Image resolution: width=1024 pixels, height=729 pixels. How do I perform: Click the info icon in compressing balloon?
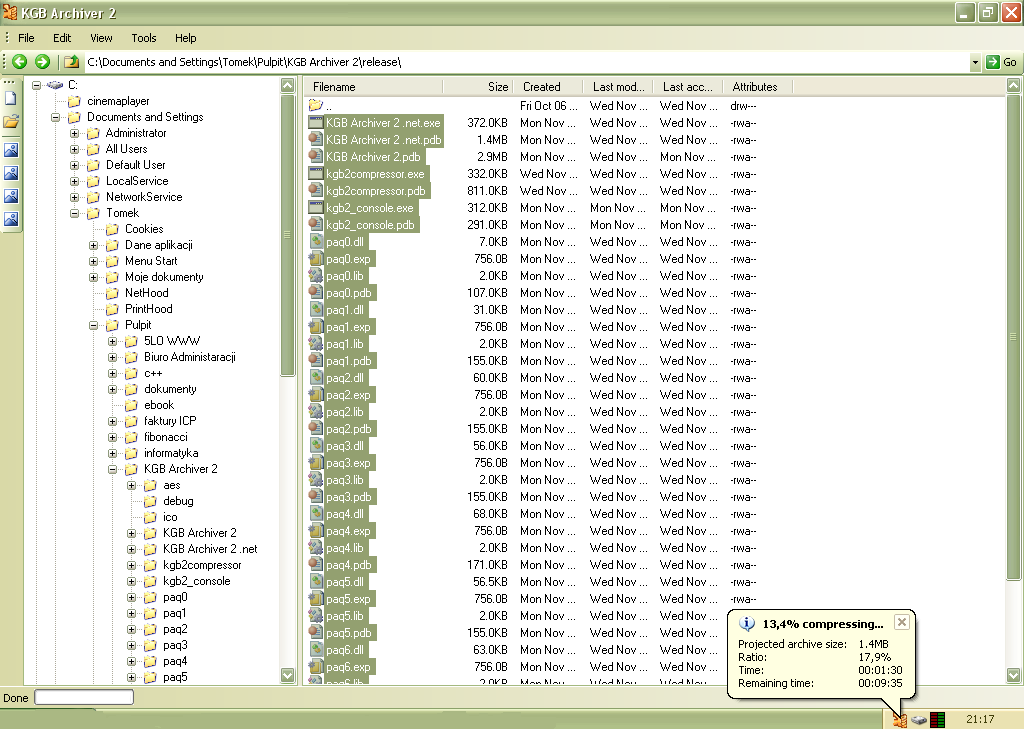point(746,624)
